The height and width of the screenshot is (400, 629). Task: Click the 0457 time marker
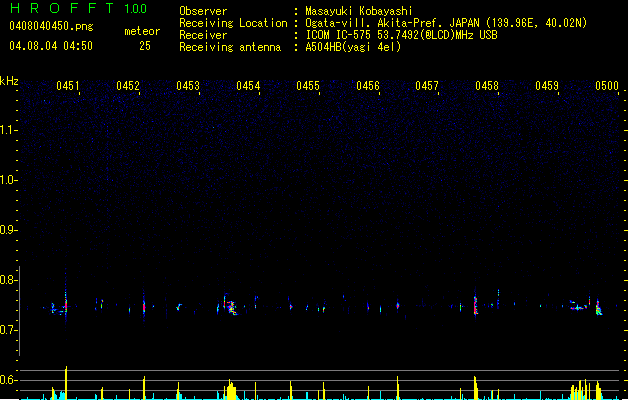click(x=427, y=86)
